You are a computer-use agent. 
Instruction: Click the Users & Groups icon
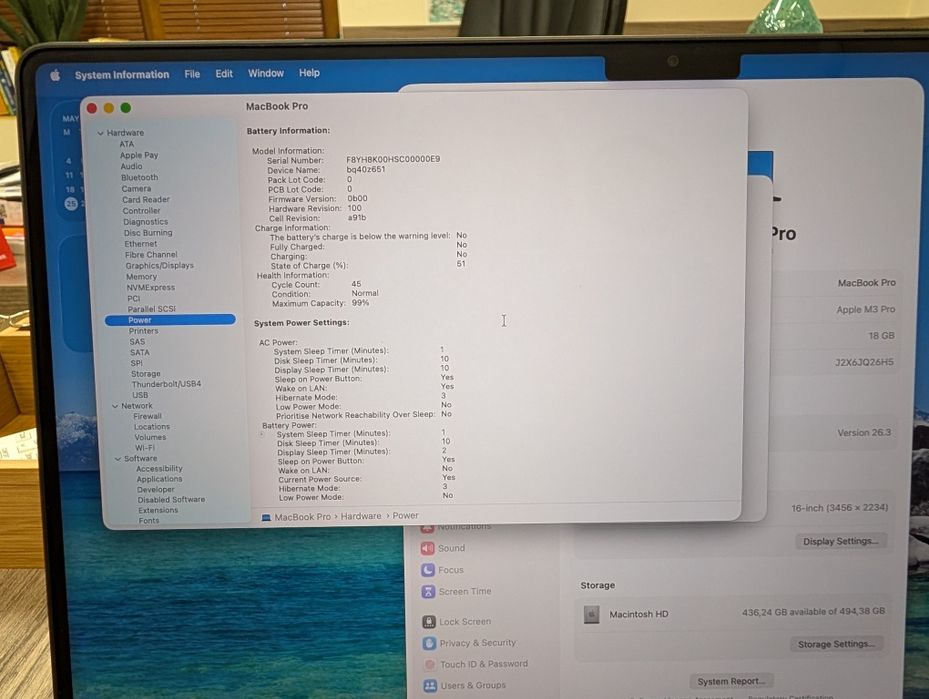pos(430,685)
